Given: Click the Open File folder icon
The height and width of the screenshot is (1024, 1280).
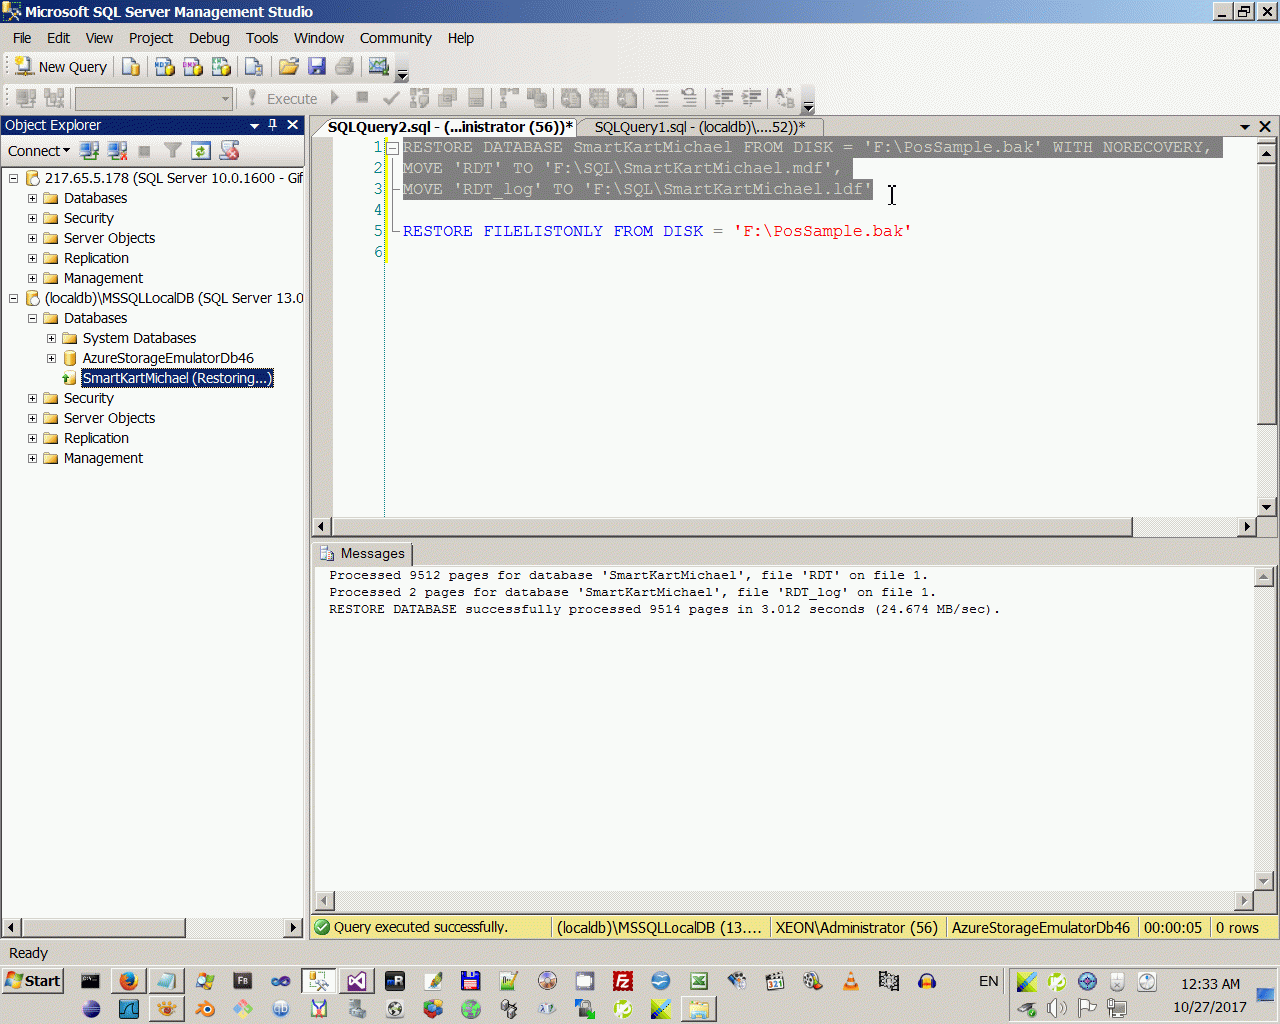Looking at the screenshot, I should pyautogui.click(x=289, y=67).
